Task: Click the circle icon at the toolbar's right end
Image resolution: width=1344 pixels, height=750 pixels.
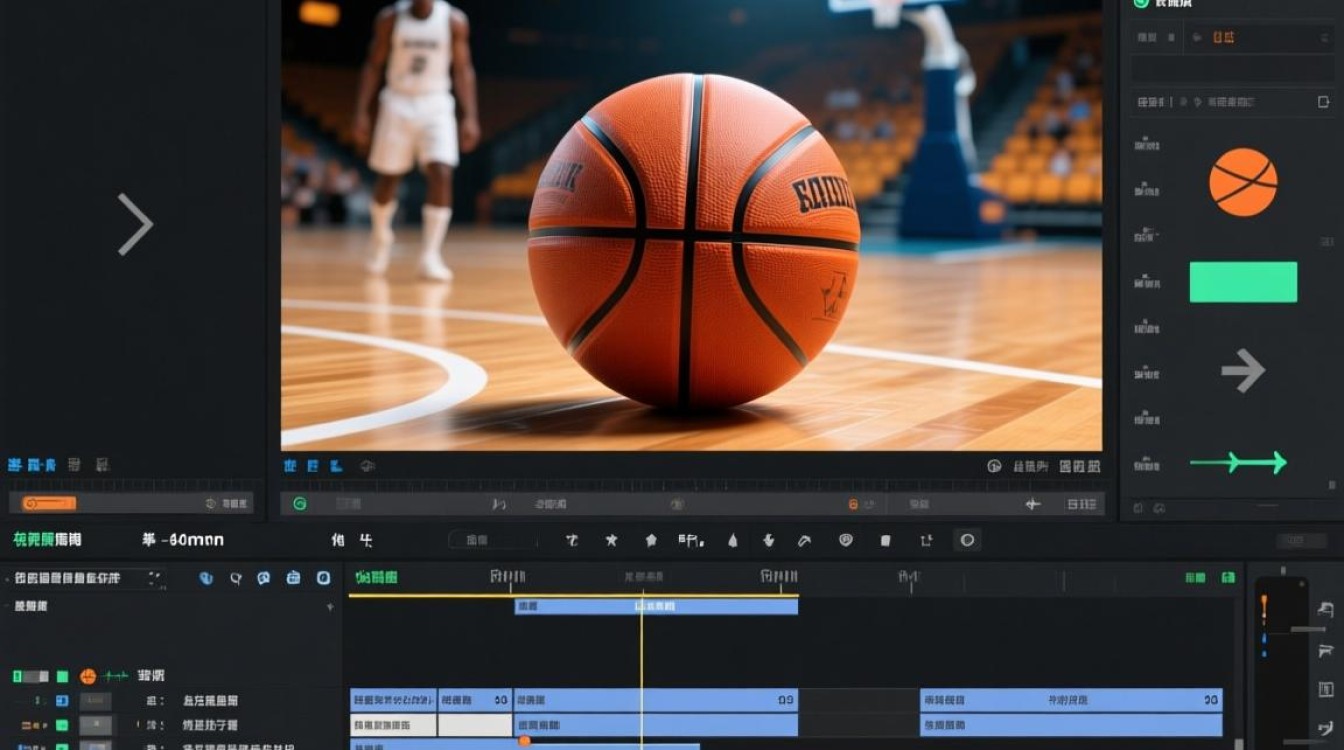Action: pyautogui.click(x=967, y=540)
